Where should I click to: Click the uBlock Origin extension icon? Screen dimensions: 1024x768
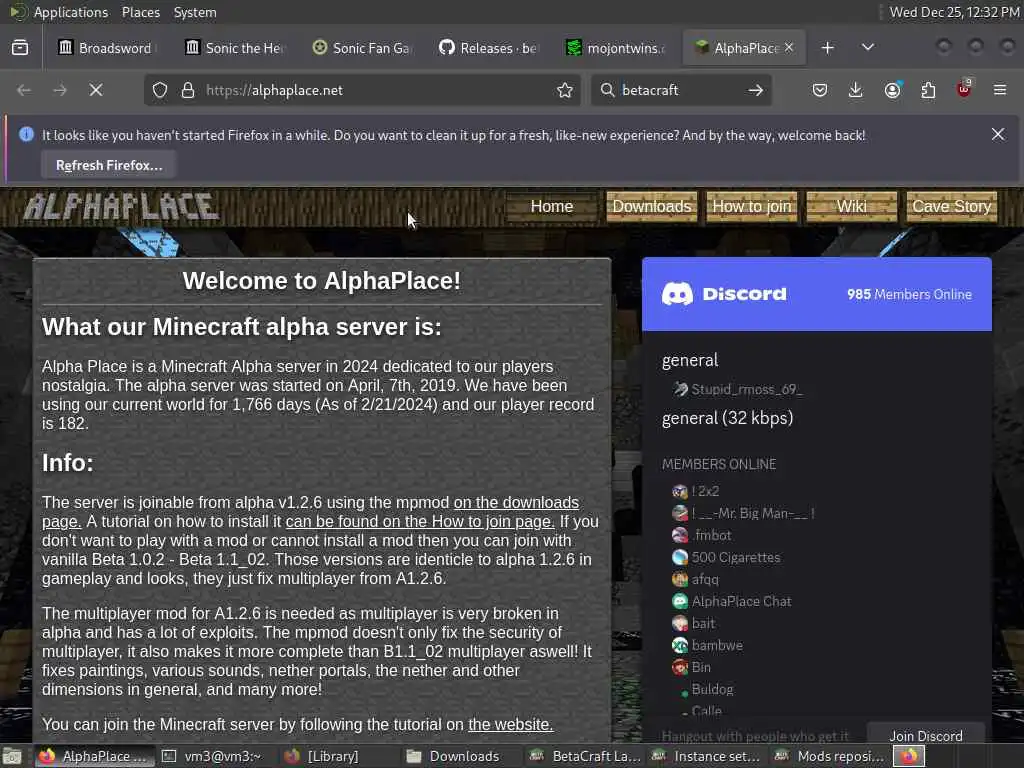coord(964,89)
